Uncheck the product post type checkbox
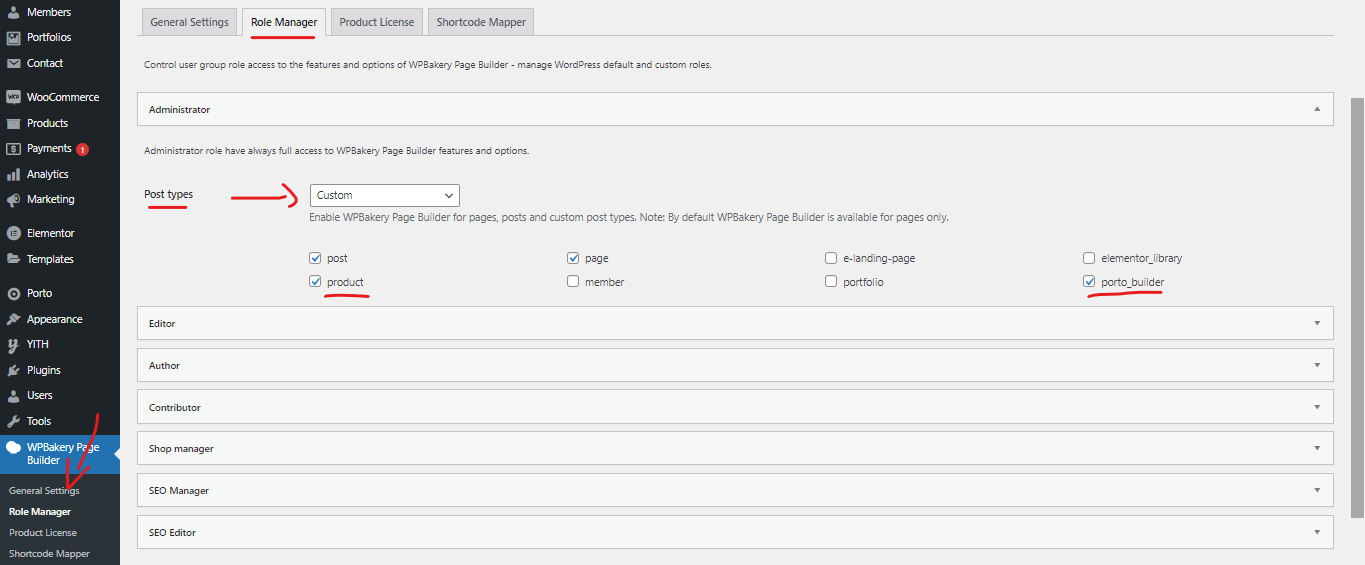 [315, 282]
